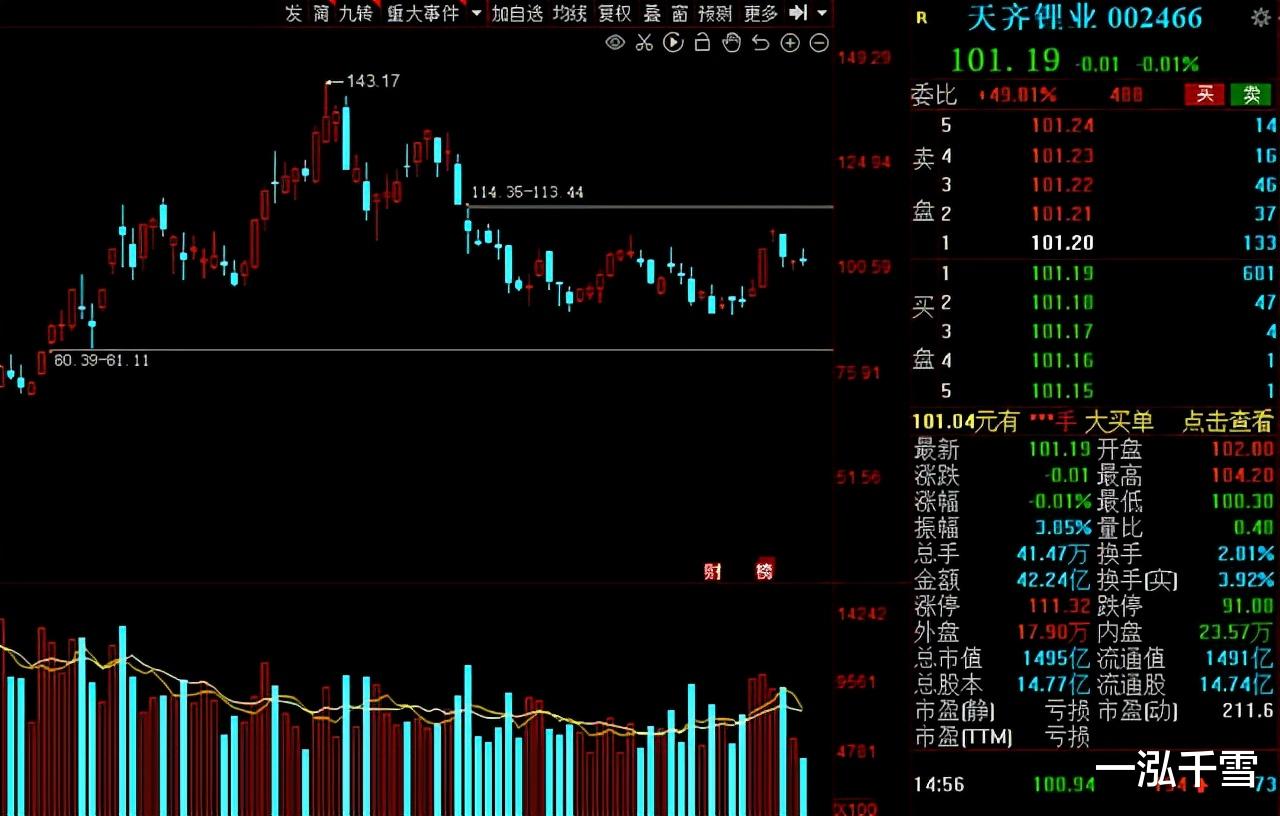Select buy level 3 price 101.17
Image resolution: width=1280 pixels, height=816 pixels.
coord(1062,331)
